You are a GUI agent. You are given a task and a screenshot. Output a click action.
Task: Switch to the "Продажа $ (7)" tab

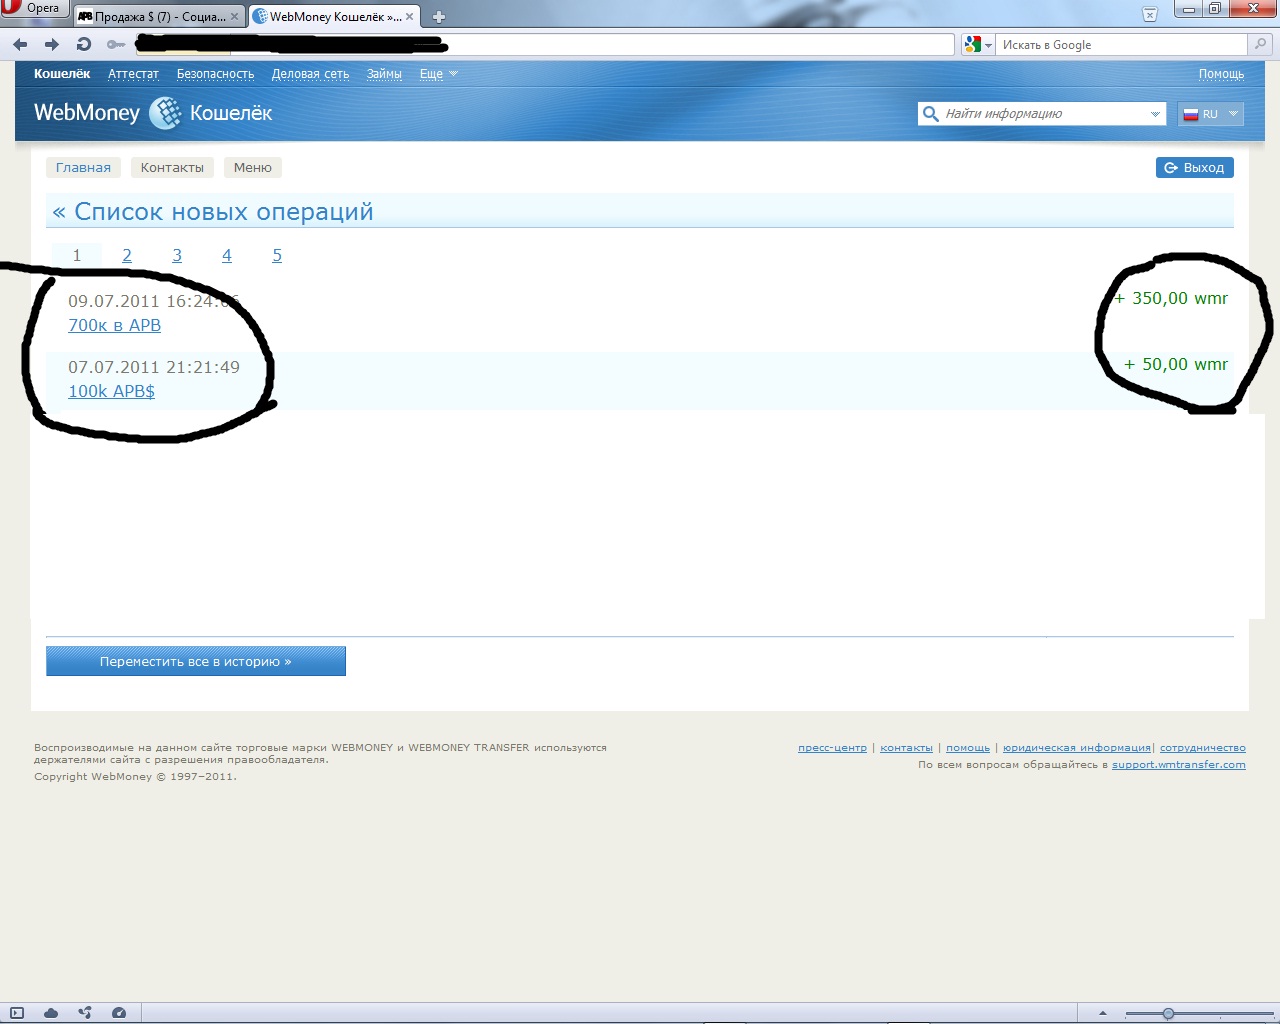[x=158, y=17]
